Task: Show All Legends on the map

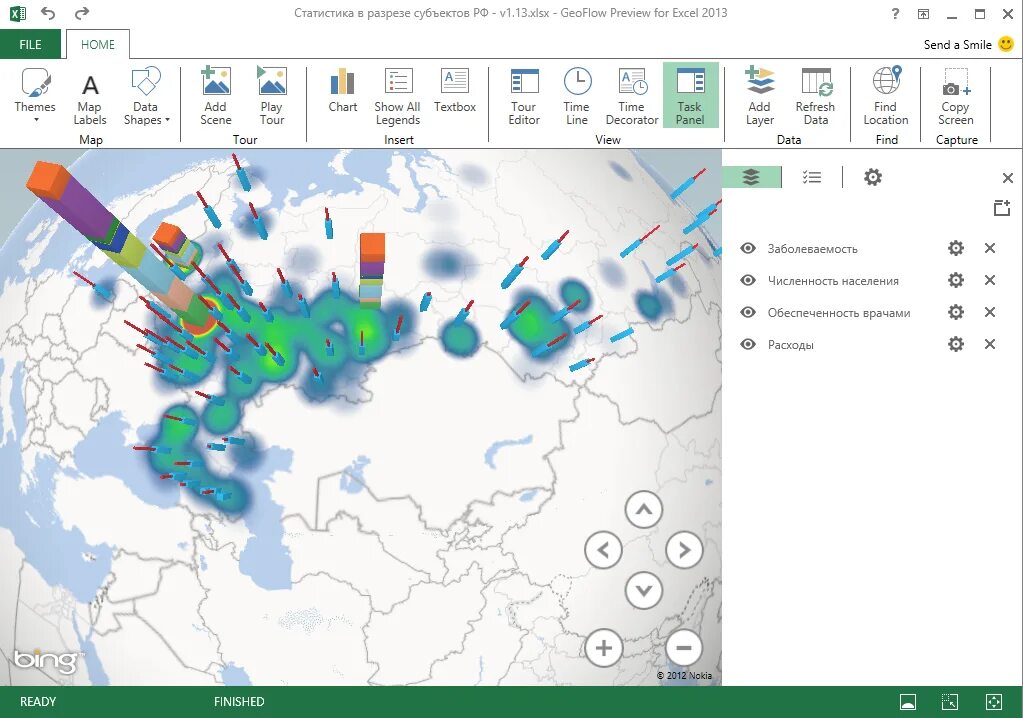Action: 397,95
